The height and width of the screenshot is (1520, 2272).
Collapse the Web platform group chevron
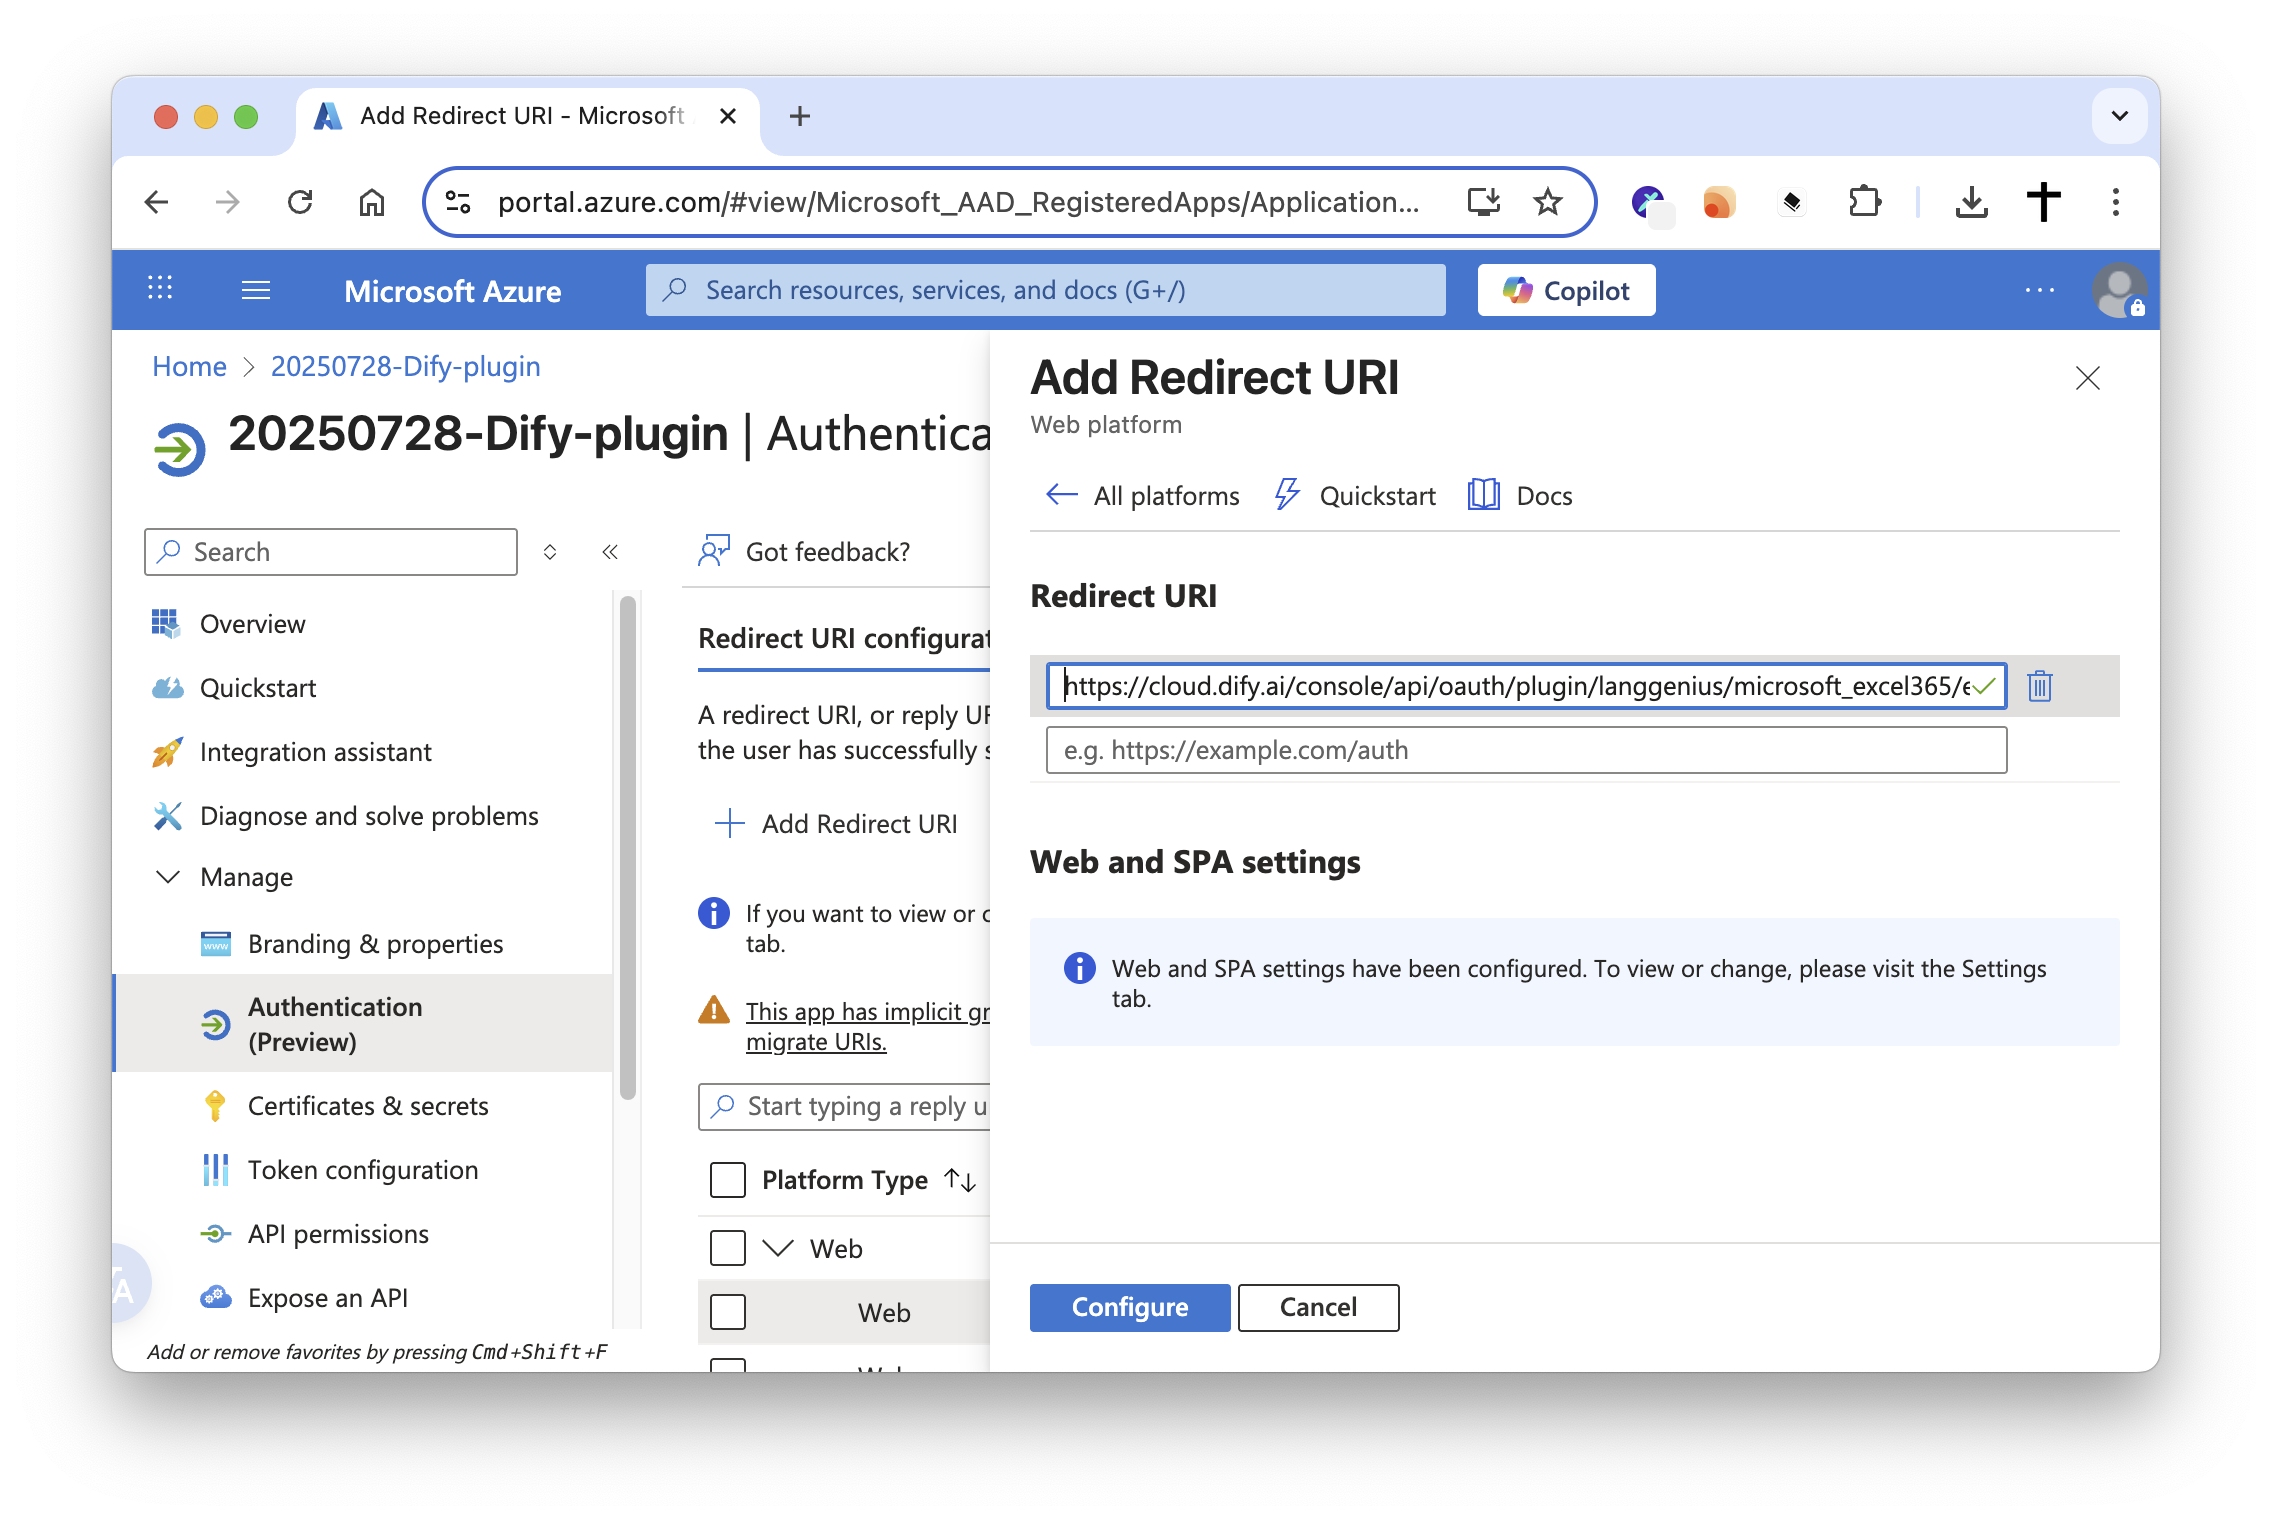point(778,1248)
